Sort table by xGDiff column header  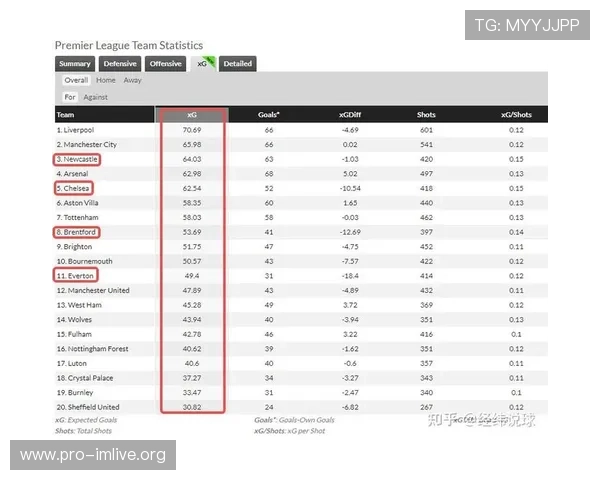click(x=350, y=115)
